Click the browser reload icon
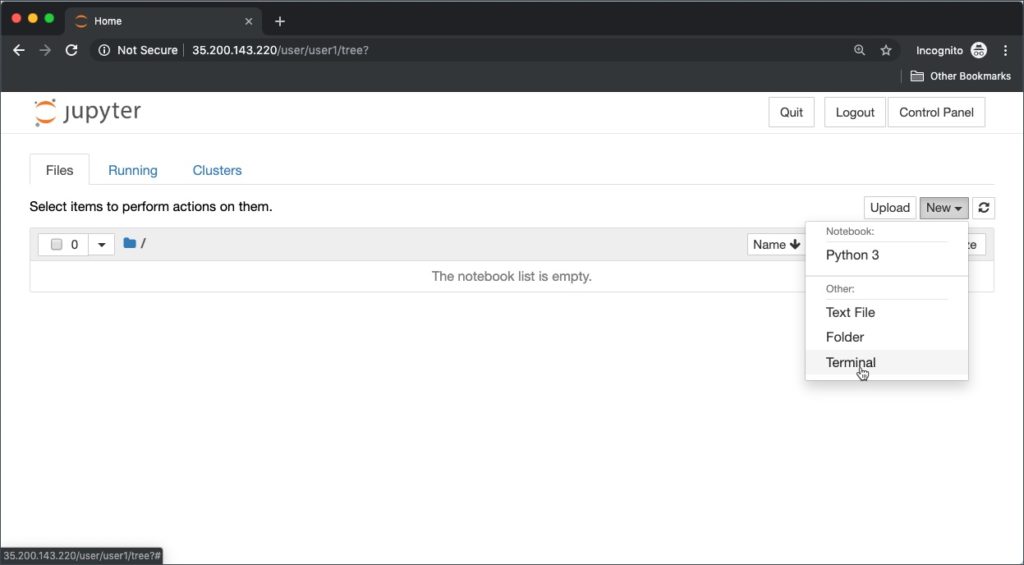Viewport: 1024px width, 565px height. [71, 50]
